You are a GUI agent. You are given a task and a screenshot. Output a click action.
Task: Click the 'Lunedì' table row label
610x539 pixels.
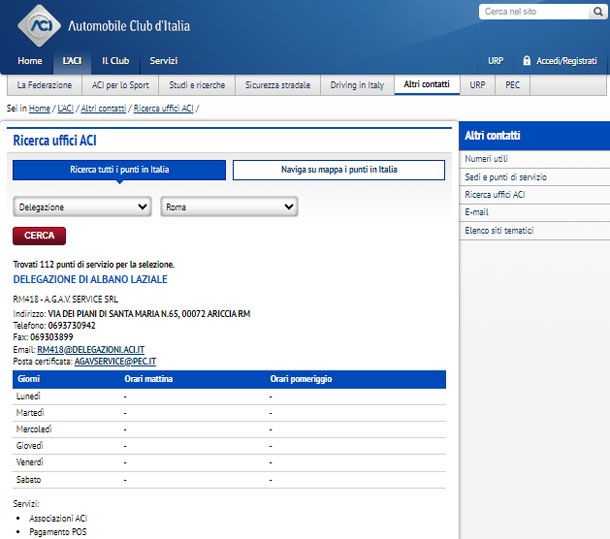click(28, 396)
